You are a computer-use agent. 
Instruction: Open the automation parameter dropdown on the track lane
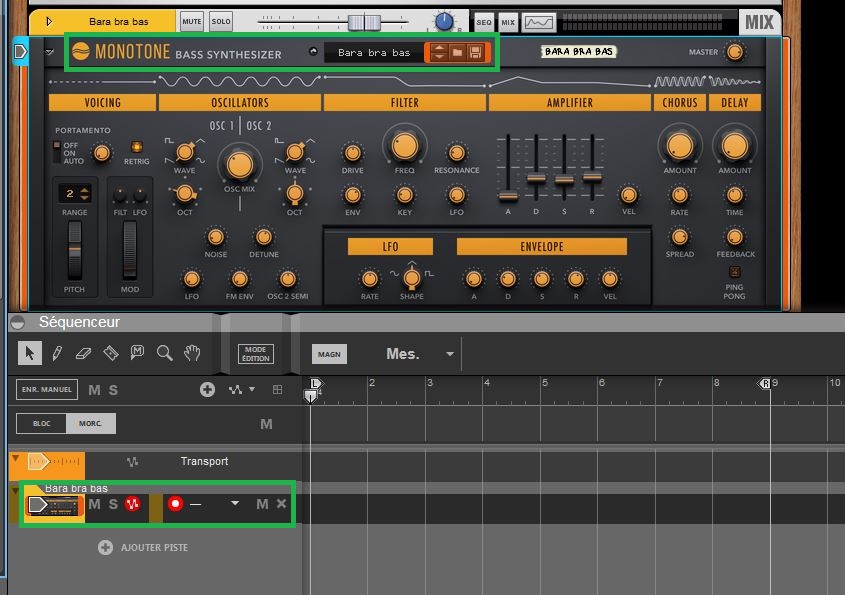click(234, 503)
